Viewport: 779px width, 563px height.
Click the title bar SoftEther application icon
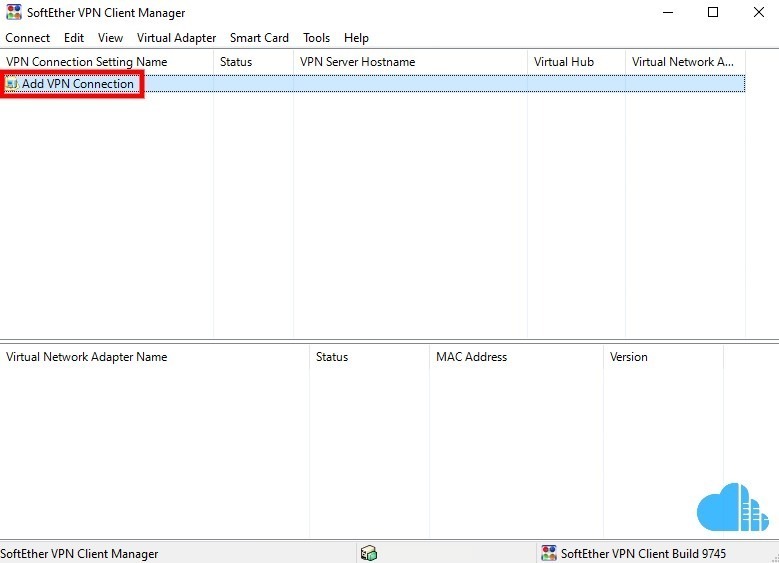coord(14,12)
